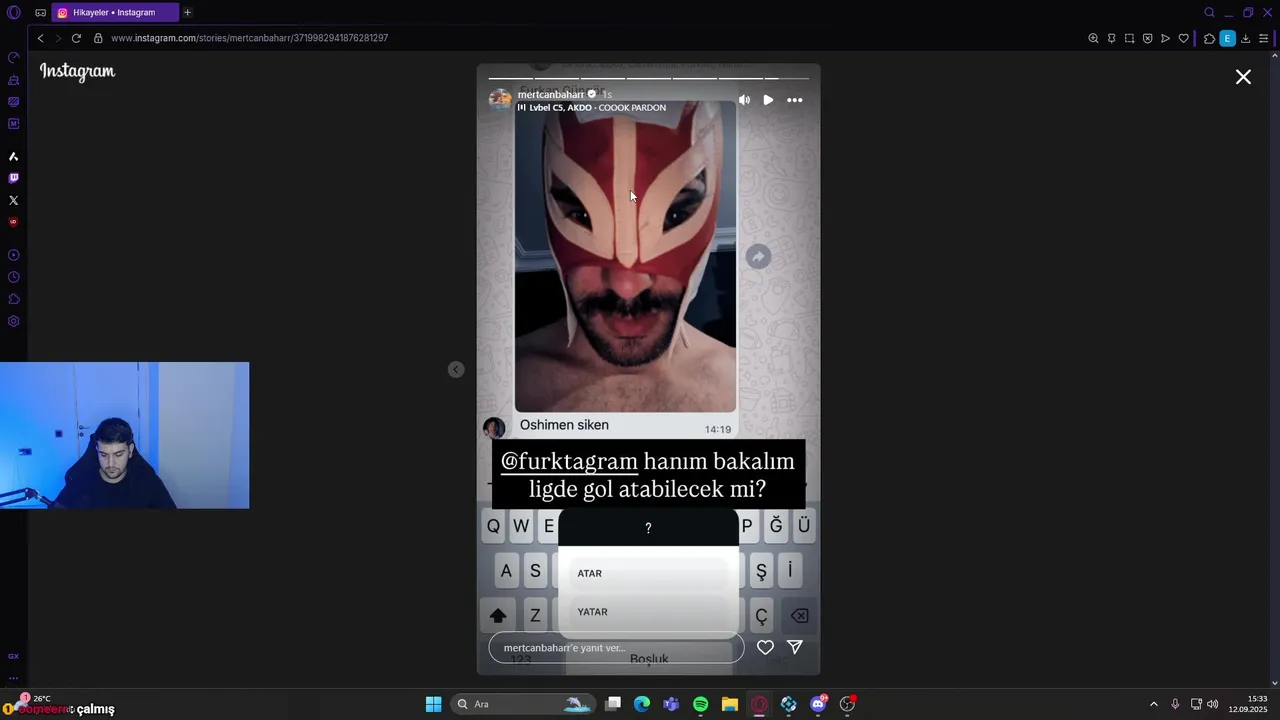
Task: Open GX Control in the sidebar
Action: click(13, 57)
